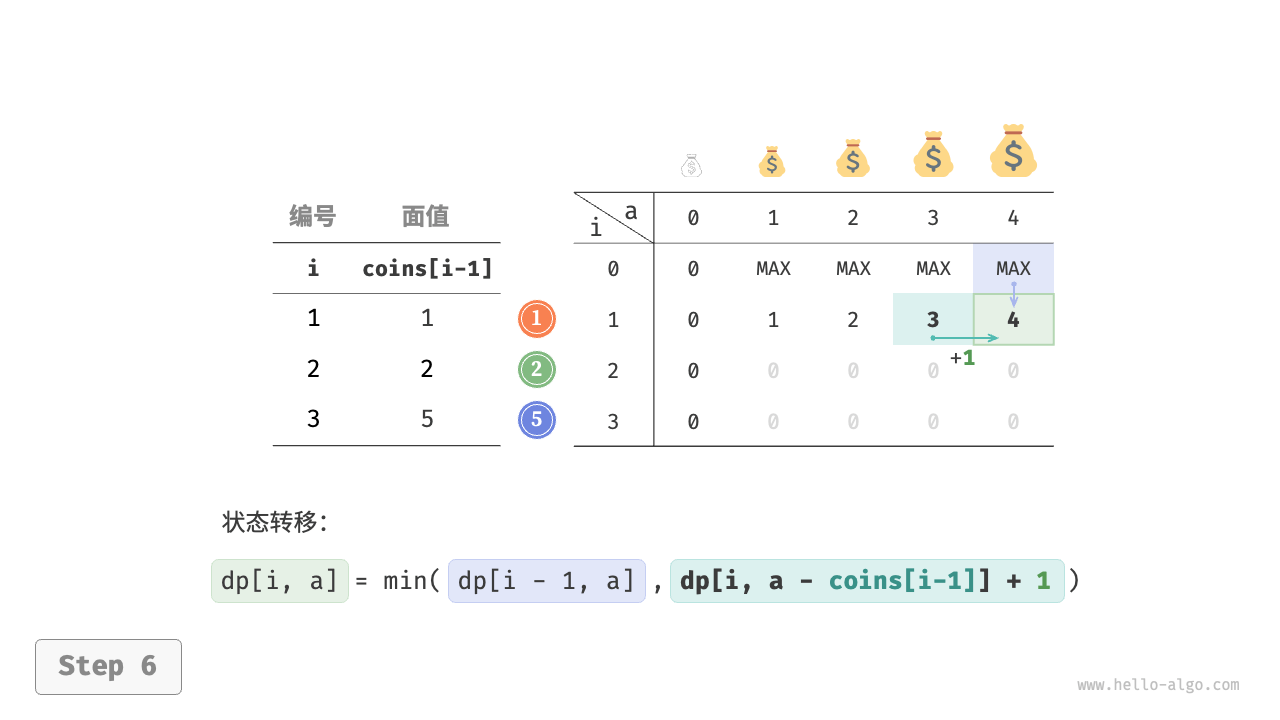Select dp row header i=0

[613, 268]
